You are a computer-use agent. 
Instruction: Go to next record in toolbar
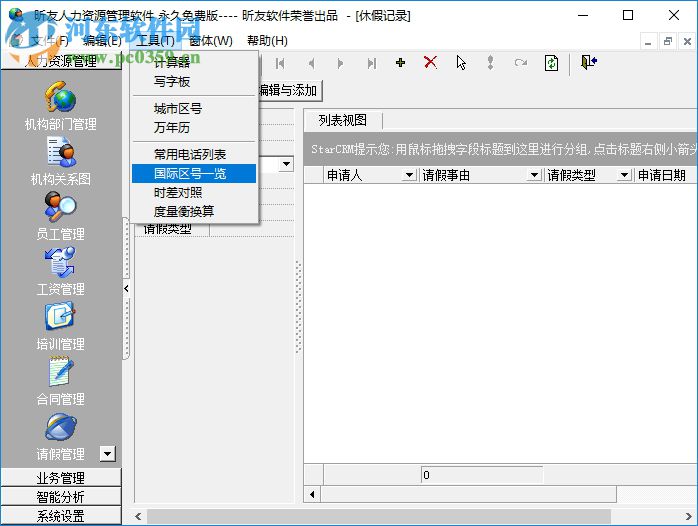pos(340,64)
